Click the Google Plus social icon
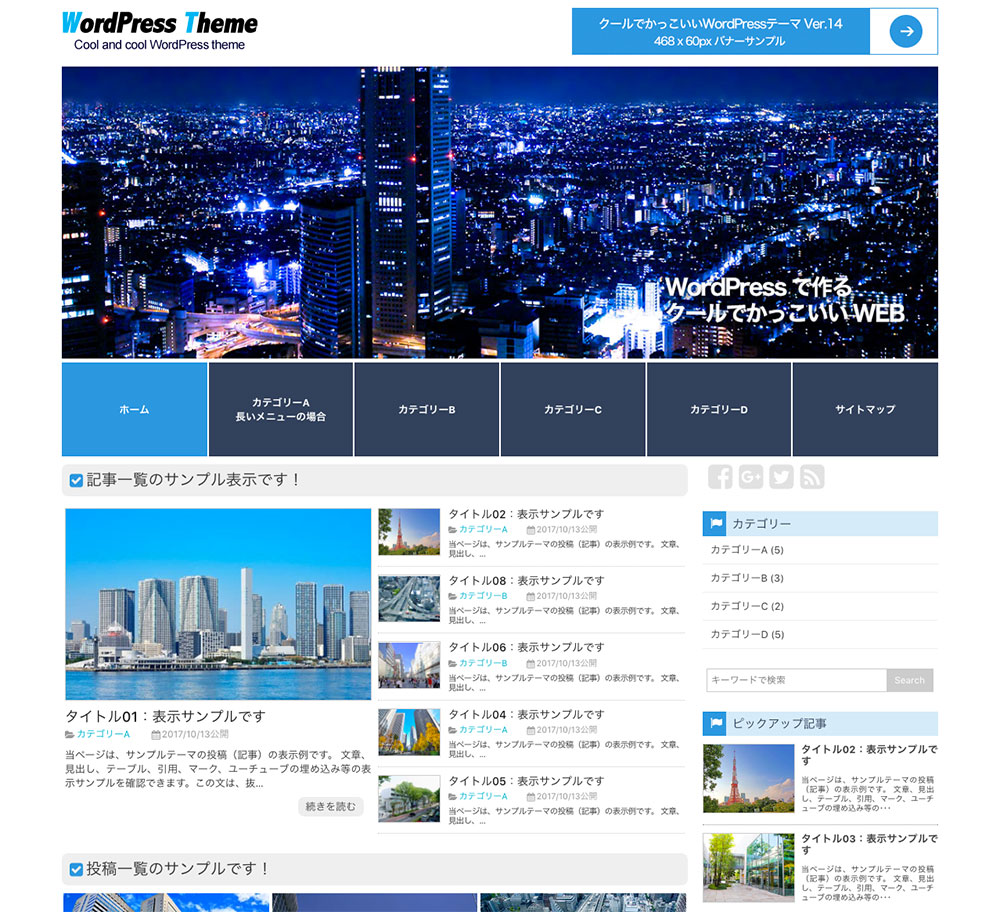Screen dimensions: 1000x912 pos(751,476)
